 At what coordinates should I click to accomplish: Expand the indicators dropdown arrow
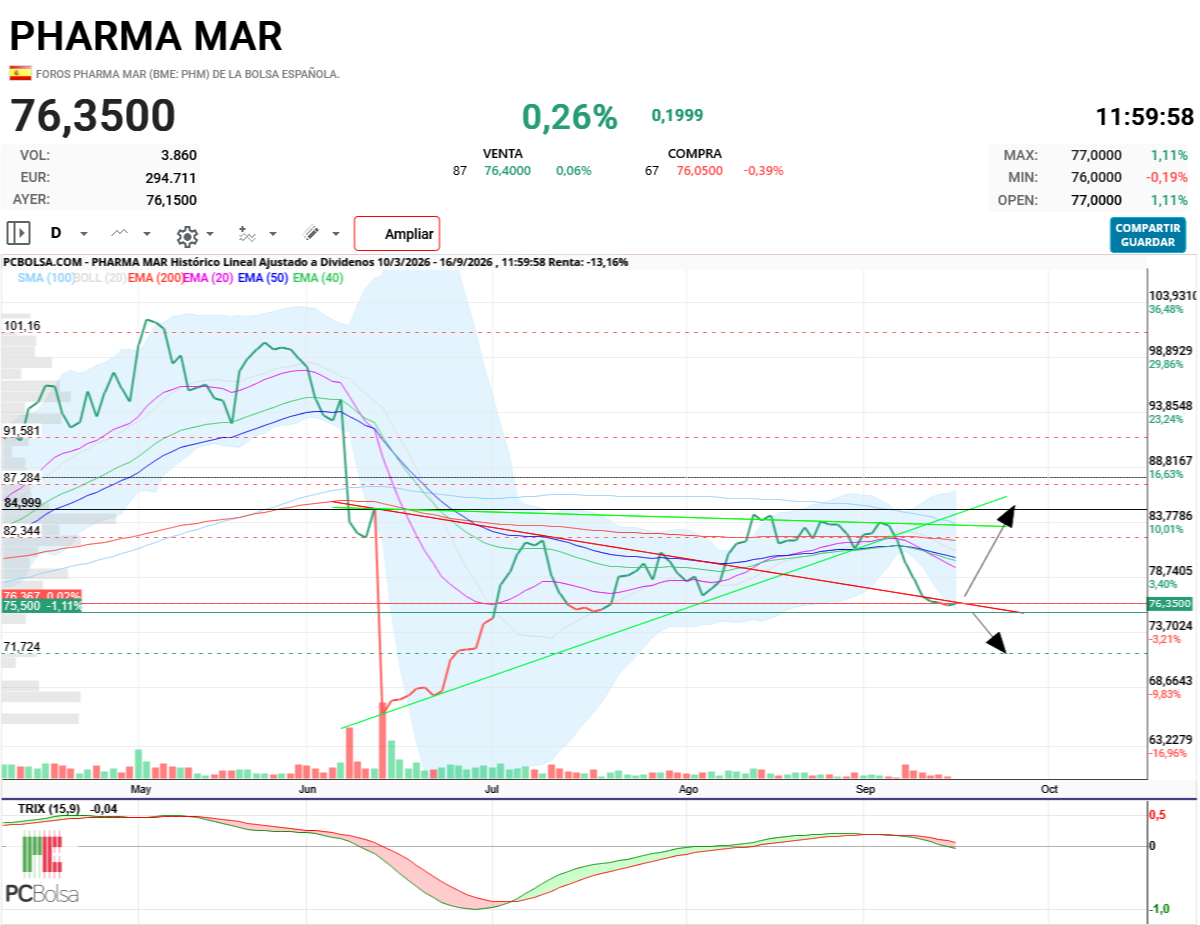click(273, 234)
